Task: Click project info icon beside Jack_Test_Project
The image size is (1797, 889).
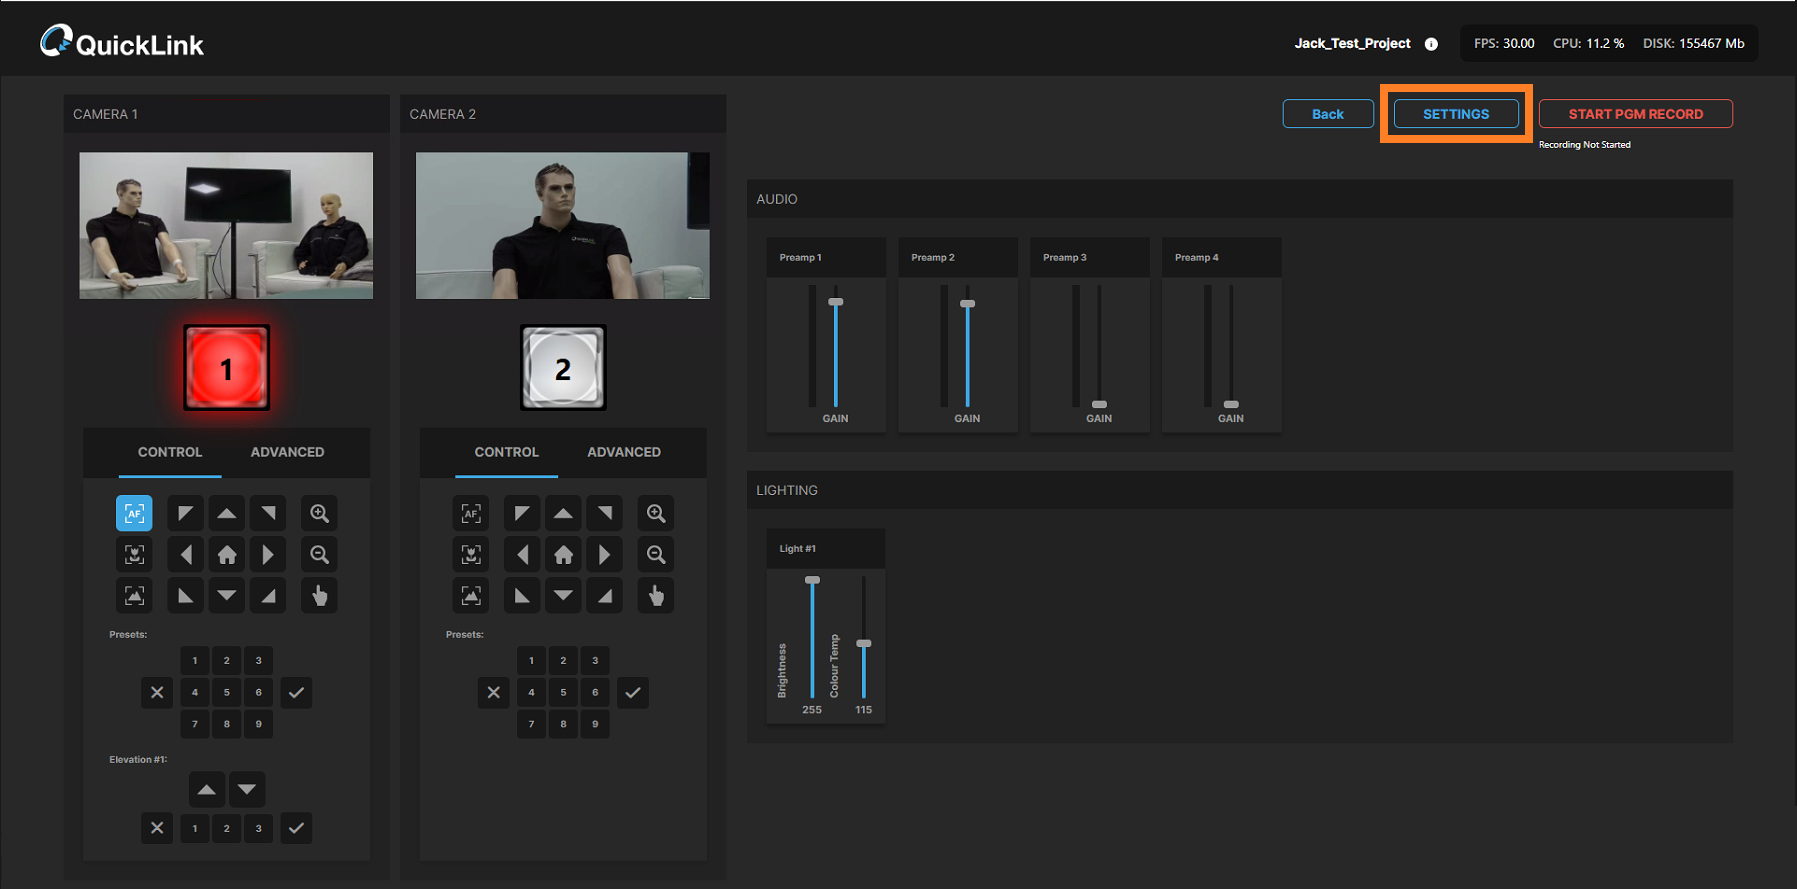Action: 1431,44
